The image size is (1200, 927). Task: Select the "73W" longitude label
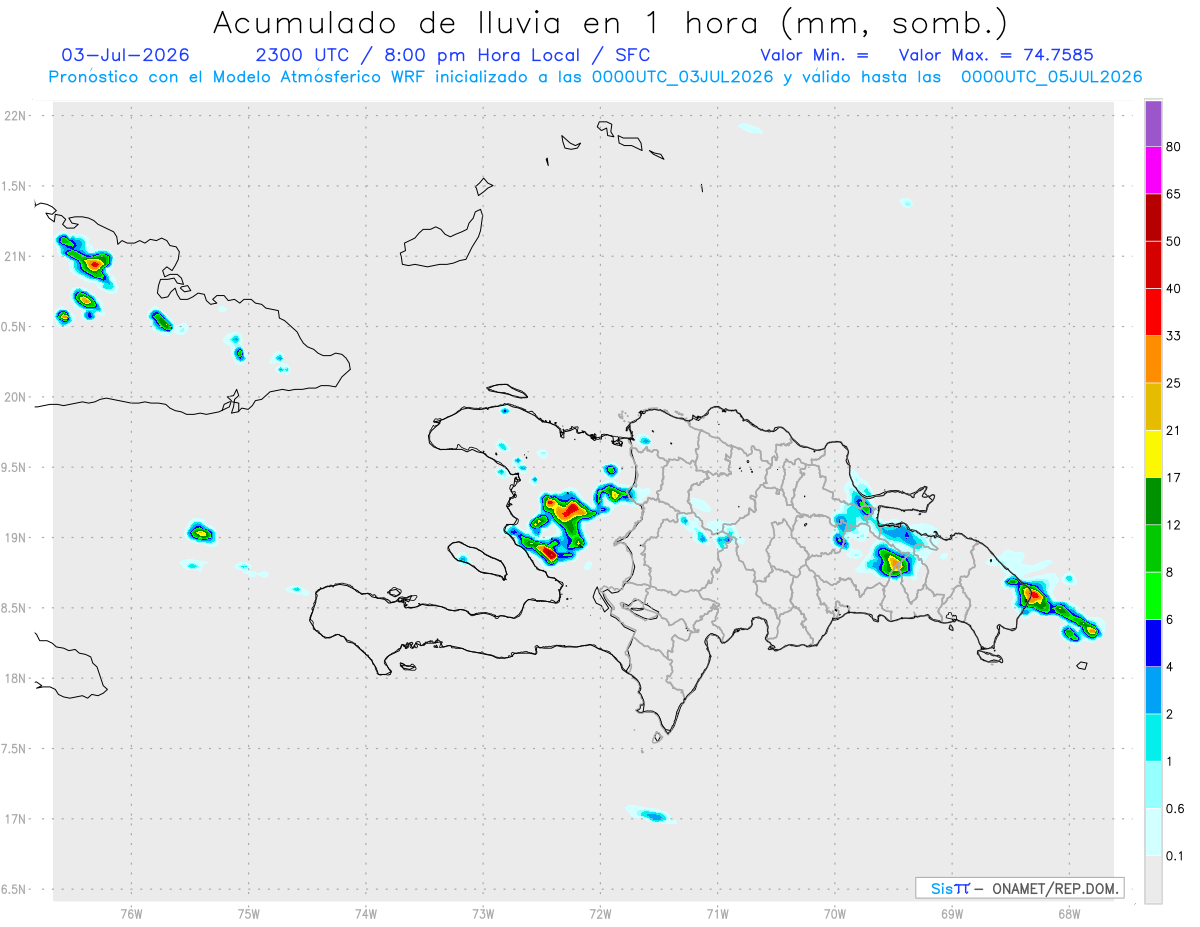[x=483, y=913]
